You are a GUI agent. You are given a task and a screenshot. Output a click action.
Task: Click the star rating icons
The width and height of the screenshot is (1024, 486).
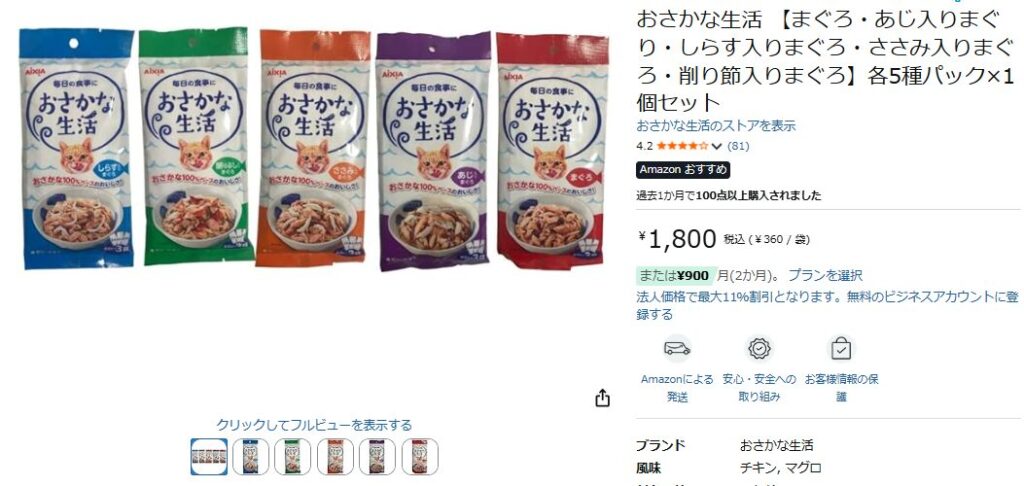(682, 146)
